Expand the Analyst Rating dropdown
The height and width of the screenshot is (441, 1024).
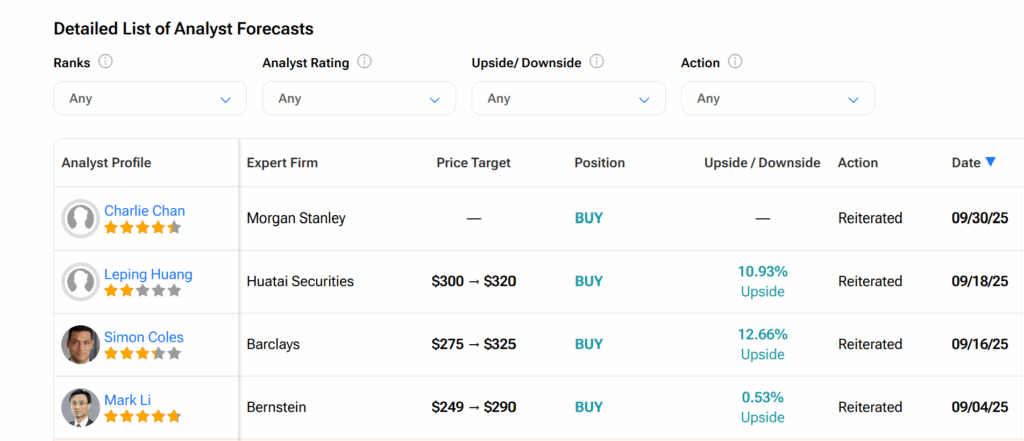click(x=359, y=99)
